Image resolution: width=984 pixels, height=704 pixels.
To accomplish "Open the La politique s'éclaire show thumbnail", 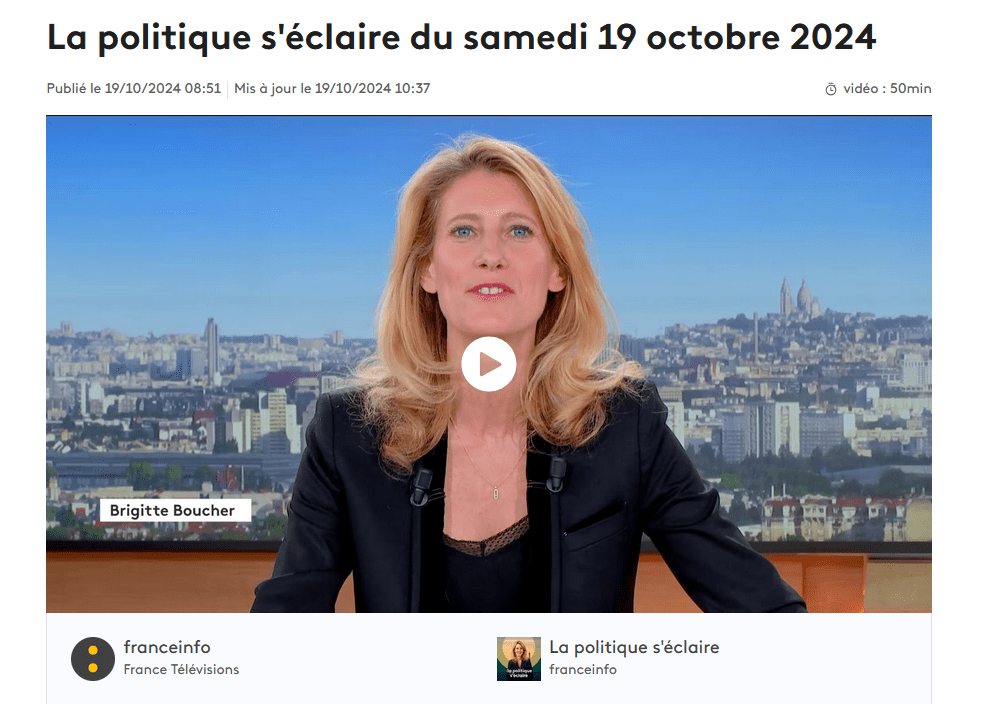I will click(x=518, y=659).
